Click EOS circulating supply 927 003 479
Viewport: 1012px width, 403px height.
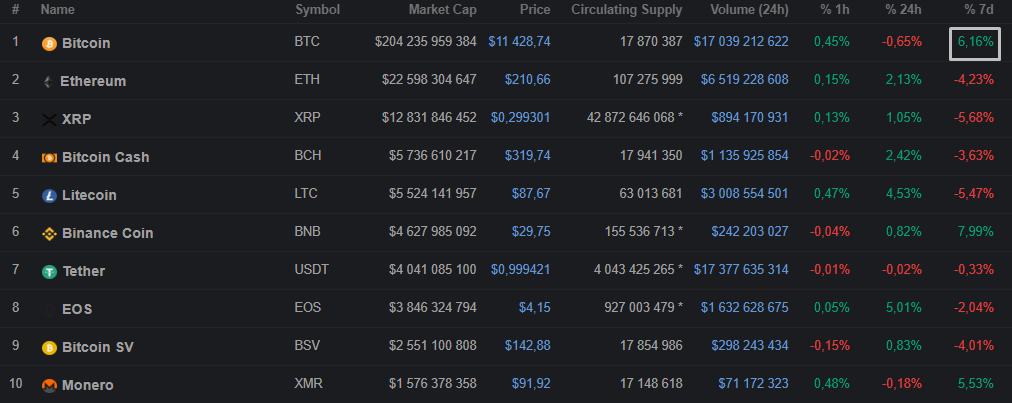[x=641, y=308]
